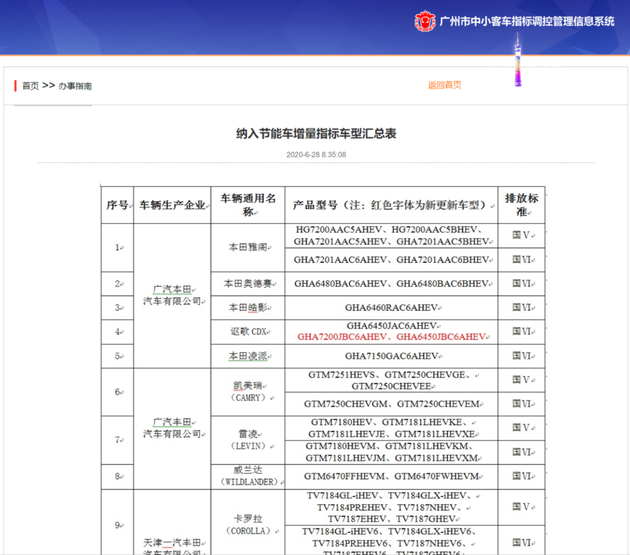The width and height of the screenshot is (630, 555).
Task: Click the 车辆生产企业 column header
Action: pos(172,205)
